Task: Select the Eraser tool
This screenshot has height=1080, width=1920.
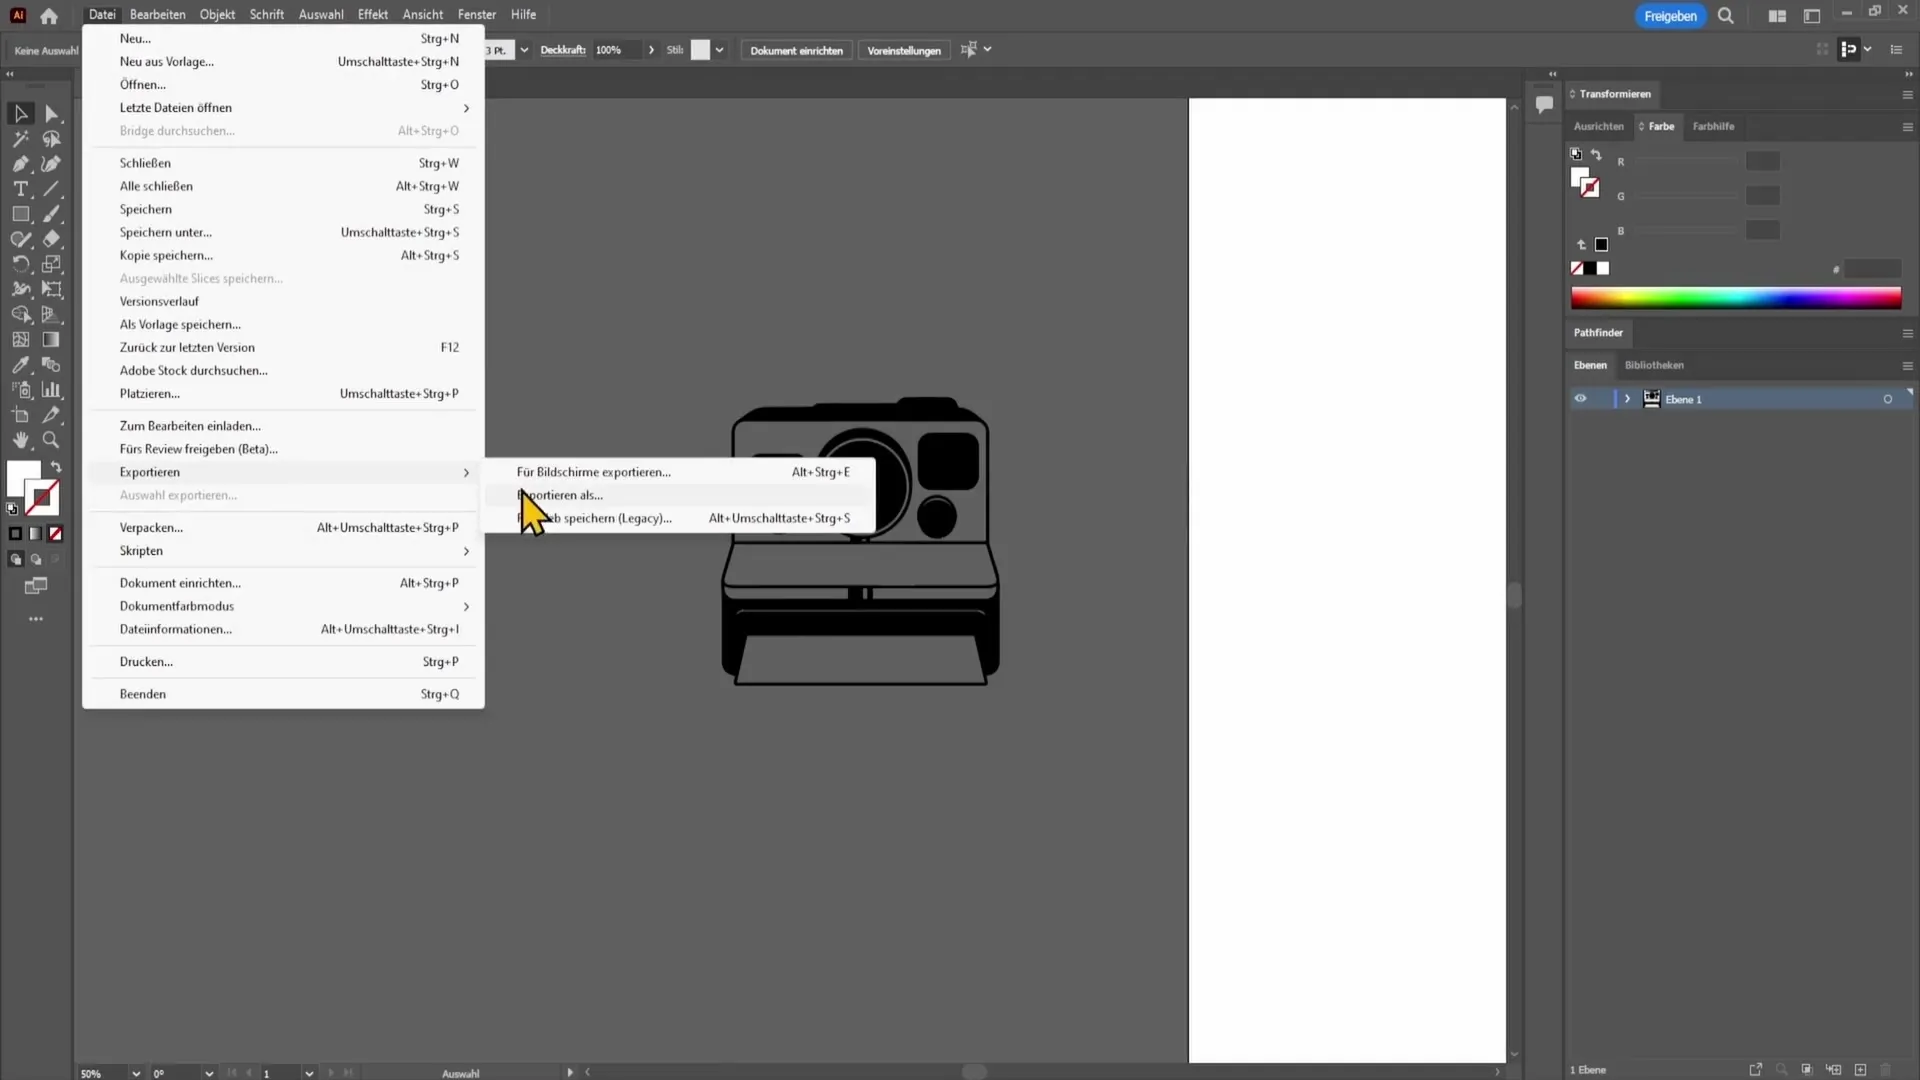Action: (52, 239)
